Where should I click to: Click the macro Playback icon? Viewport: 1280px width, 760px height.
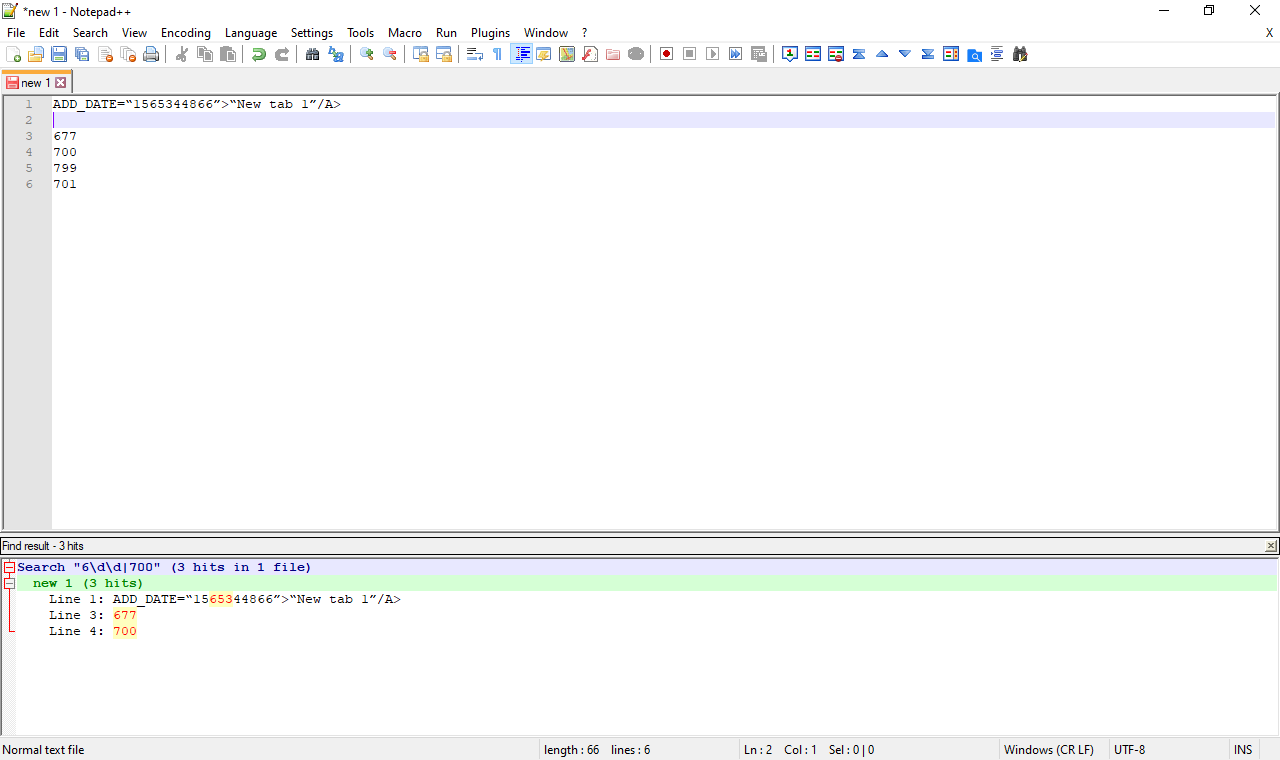point(713,54)
